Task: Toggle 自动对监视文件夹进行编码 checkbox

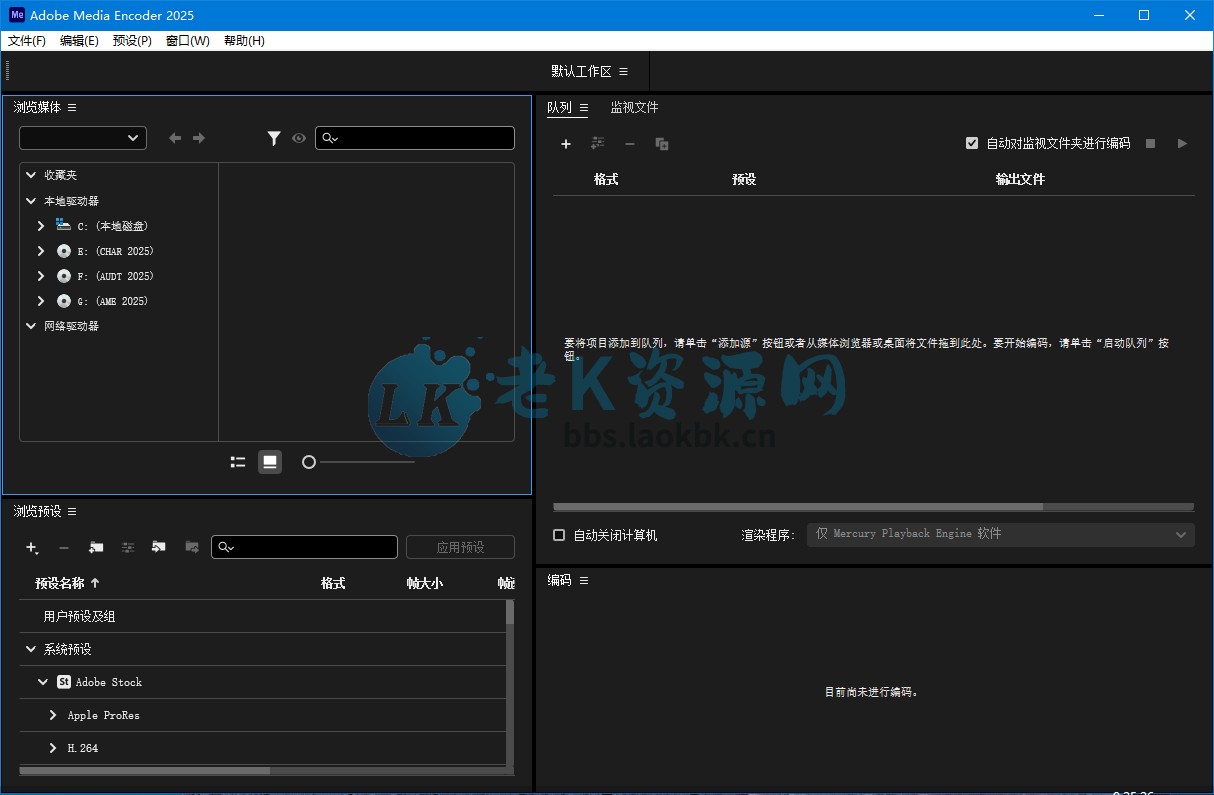Action: point(972,143)
